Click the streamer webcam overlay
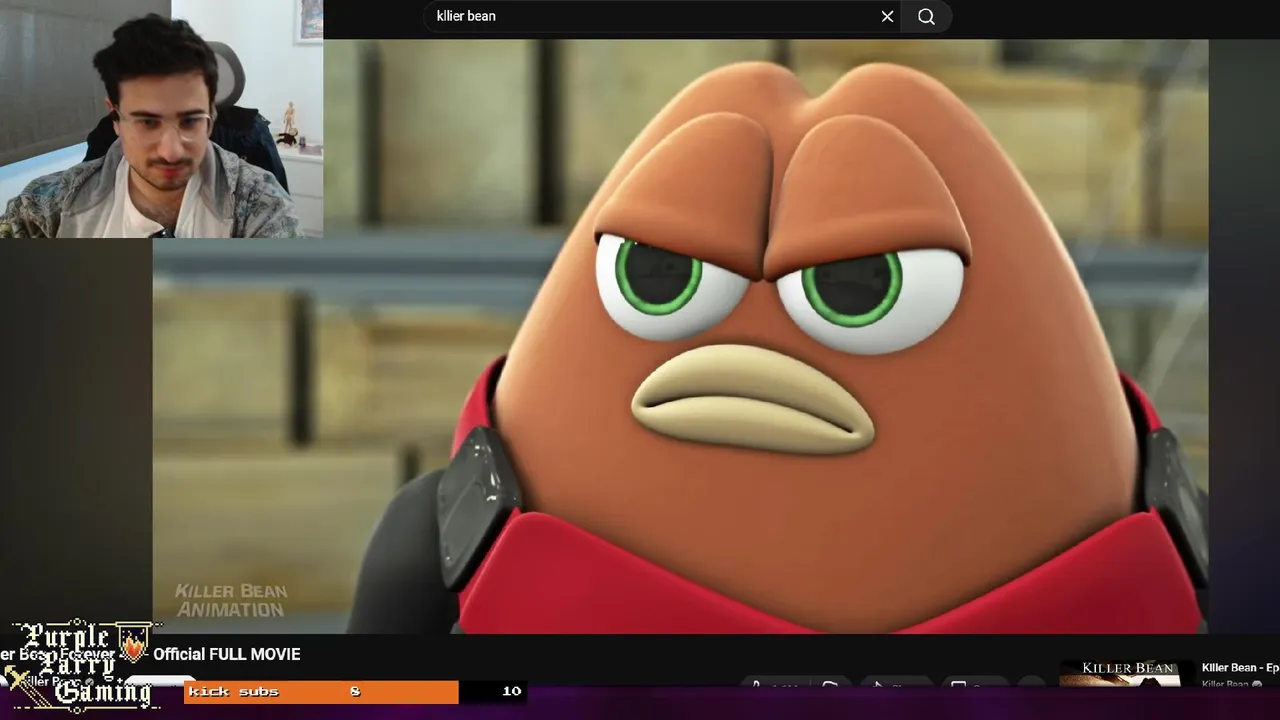1280x720 pixels. pyautogui.click(x=161, y=119)
